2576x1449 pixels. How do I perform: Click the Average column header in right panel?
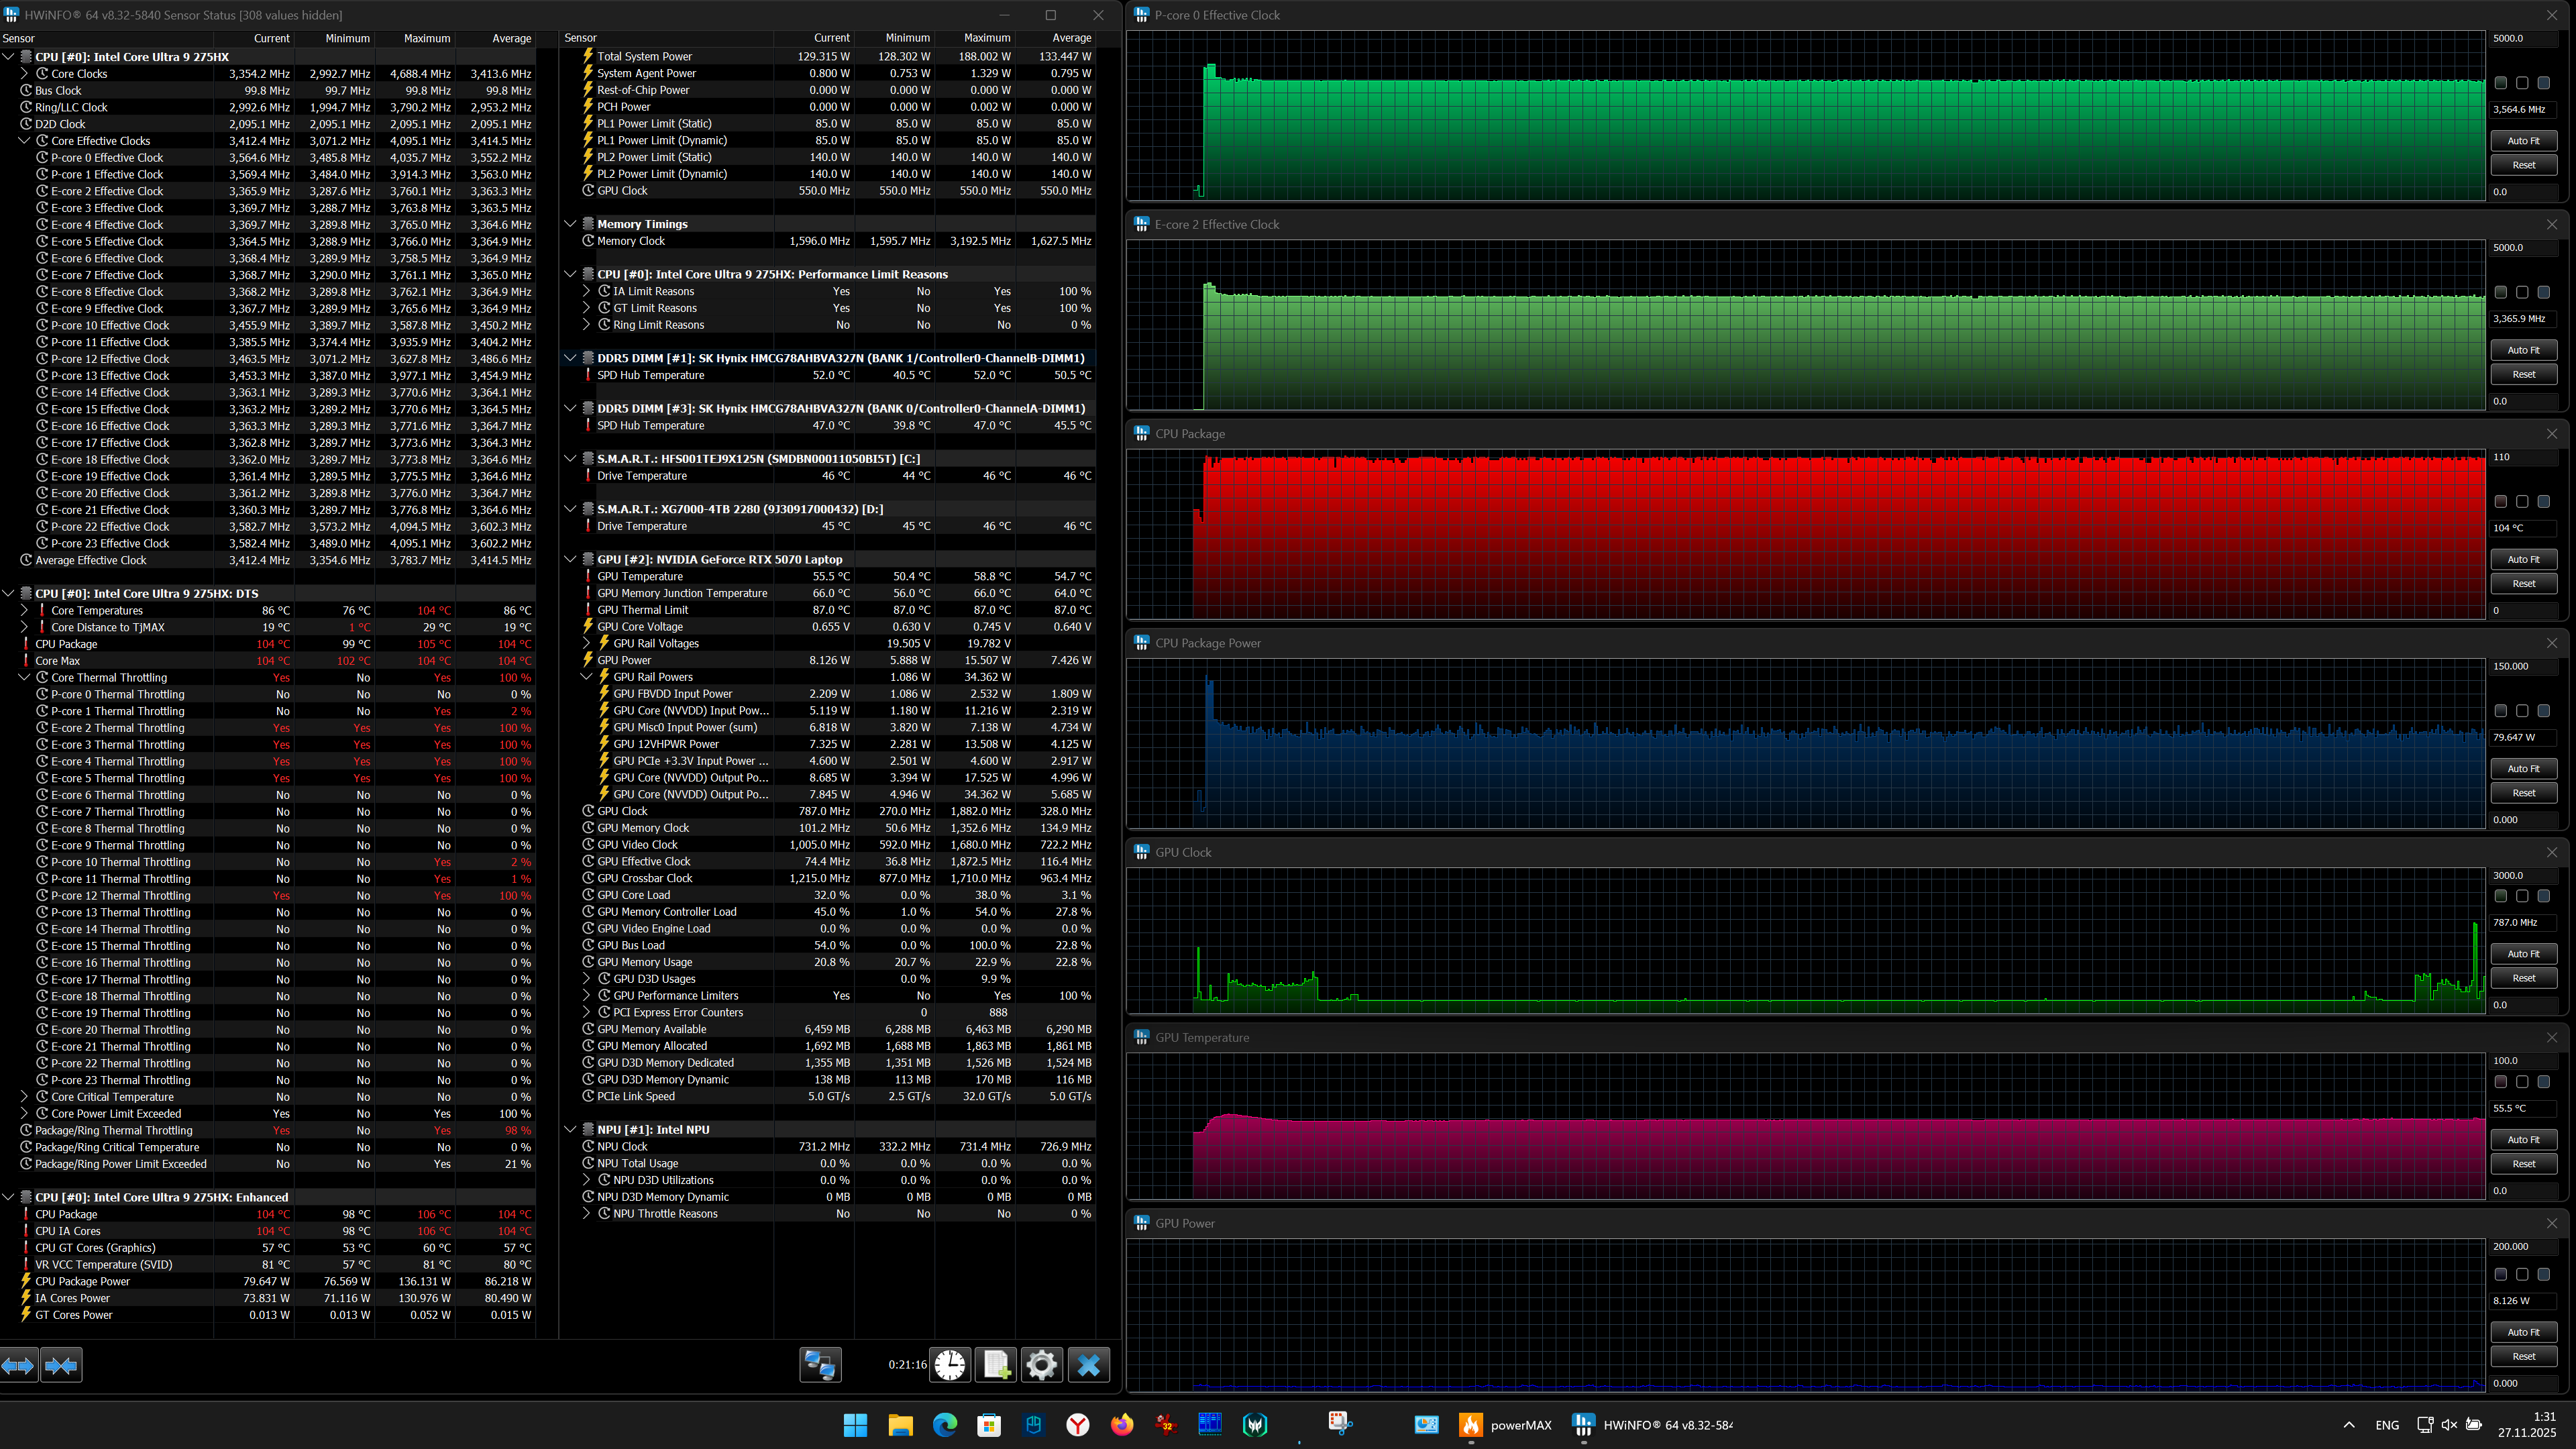click(x=1071, y=38)
